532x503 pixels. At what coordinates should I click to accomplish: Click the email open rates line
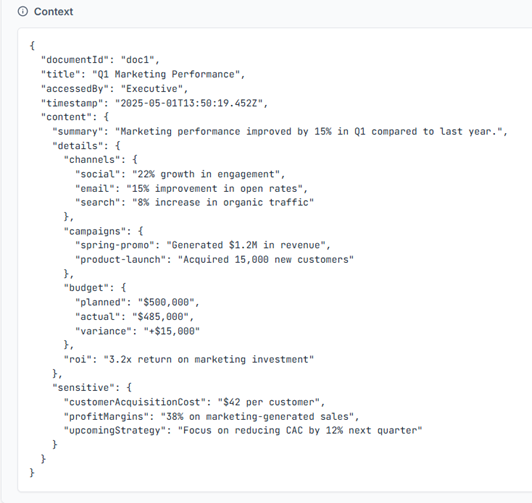tap(191, 188)
